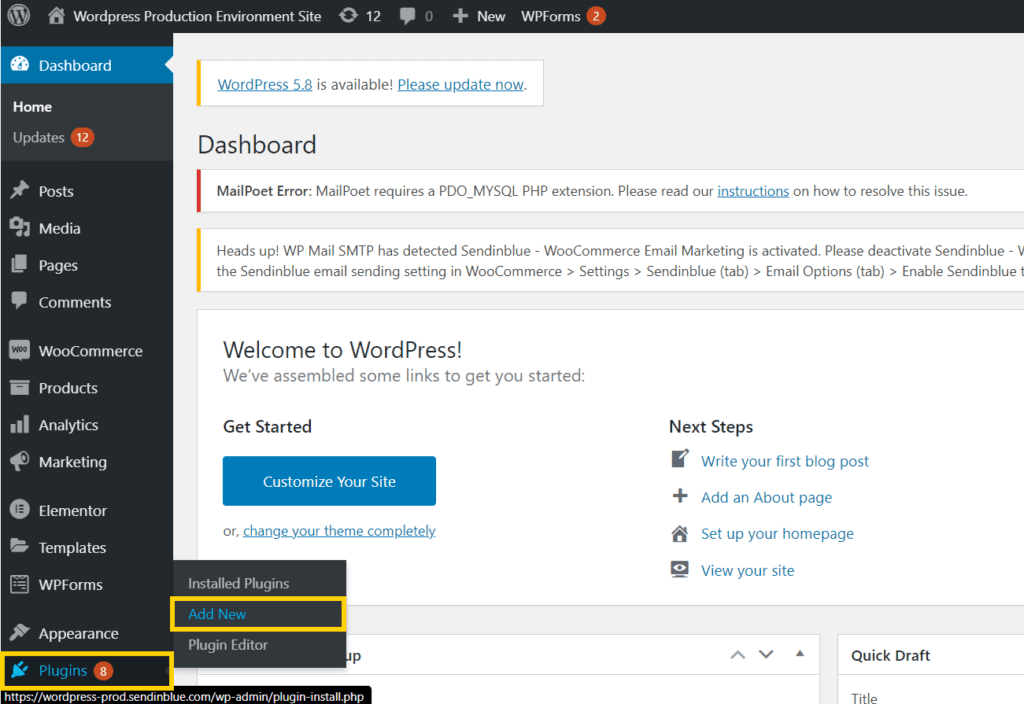The image size is (1024, 704).
Task: Open the Plugins menu label in sidebar
Action: [63, 670]
